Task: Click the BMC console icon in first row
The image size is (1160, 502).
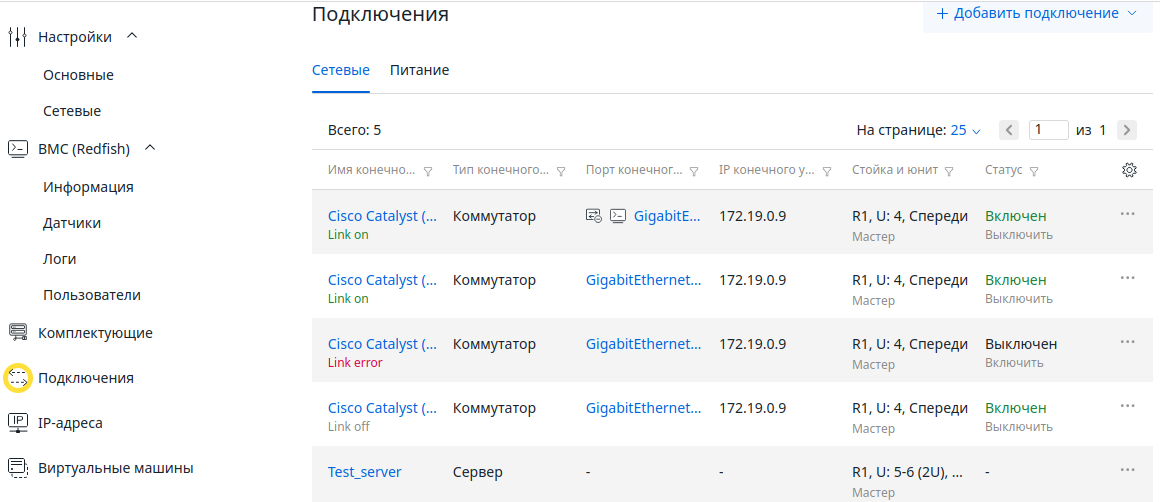Action: [618, 216]
